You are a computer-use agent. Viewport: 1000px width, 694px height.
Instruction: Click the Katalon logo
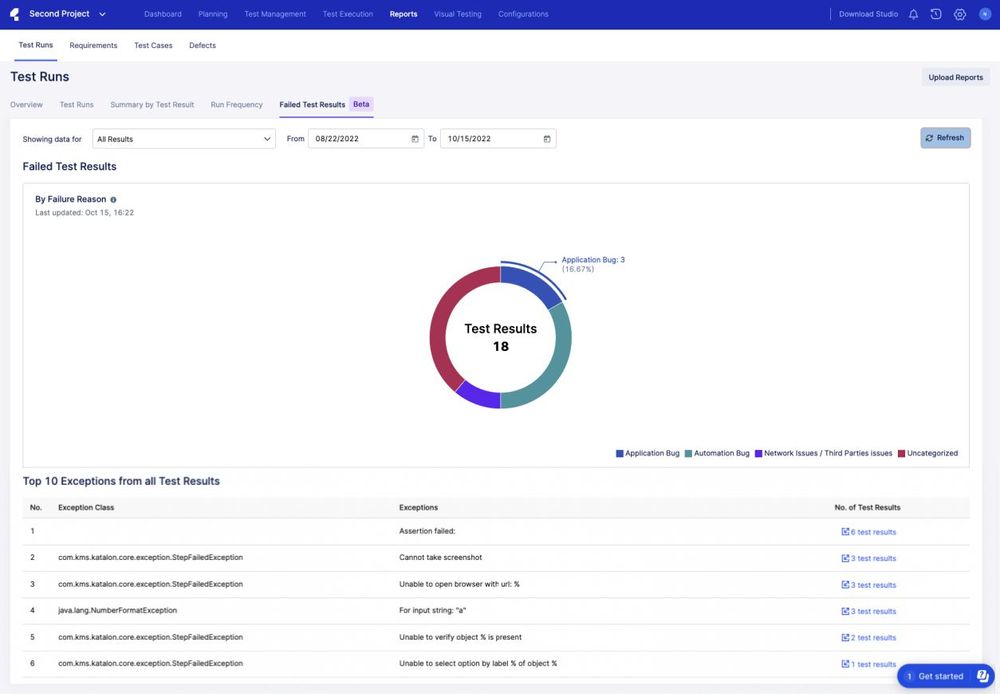12,12
